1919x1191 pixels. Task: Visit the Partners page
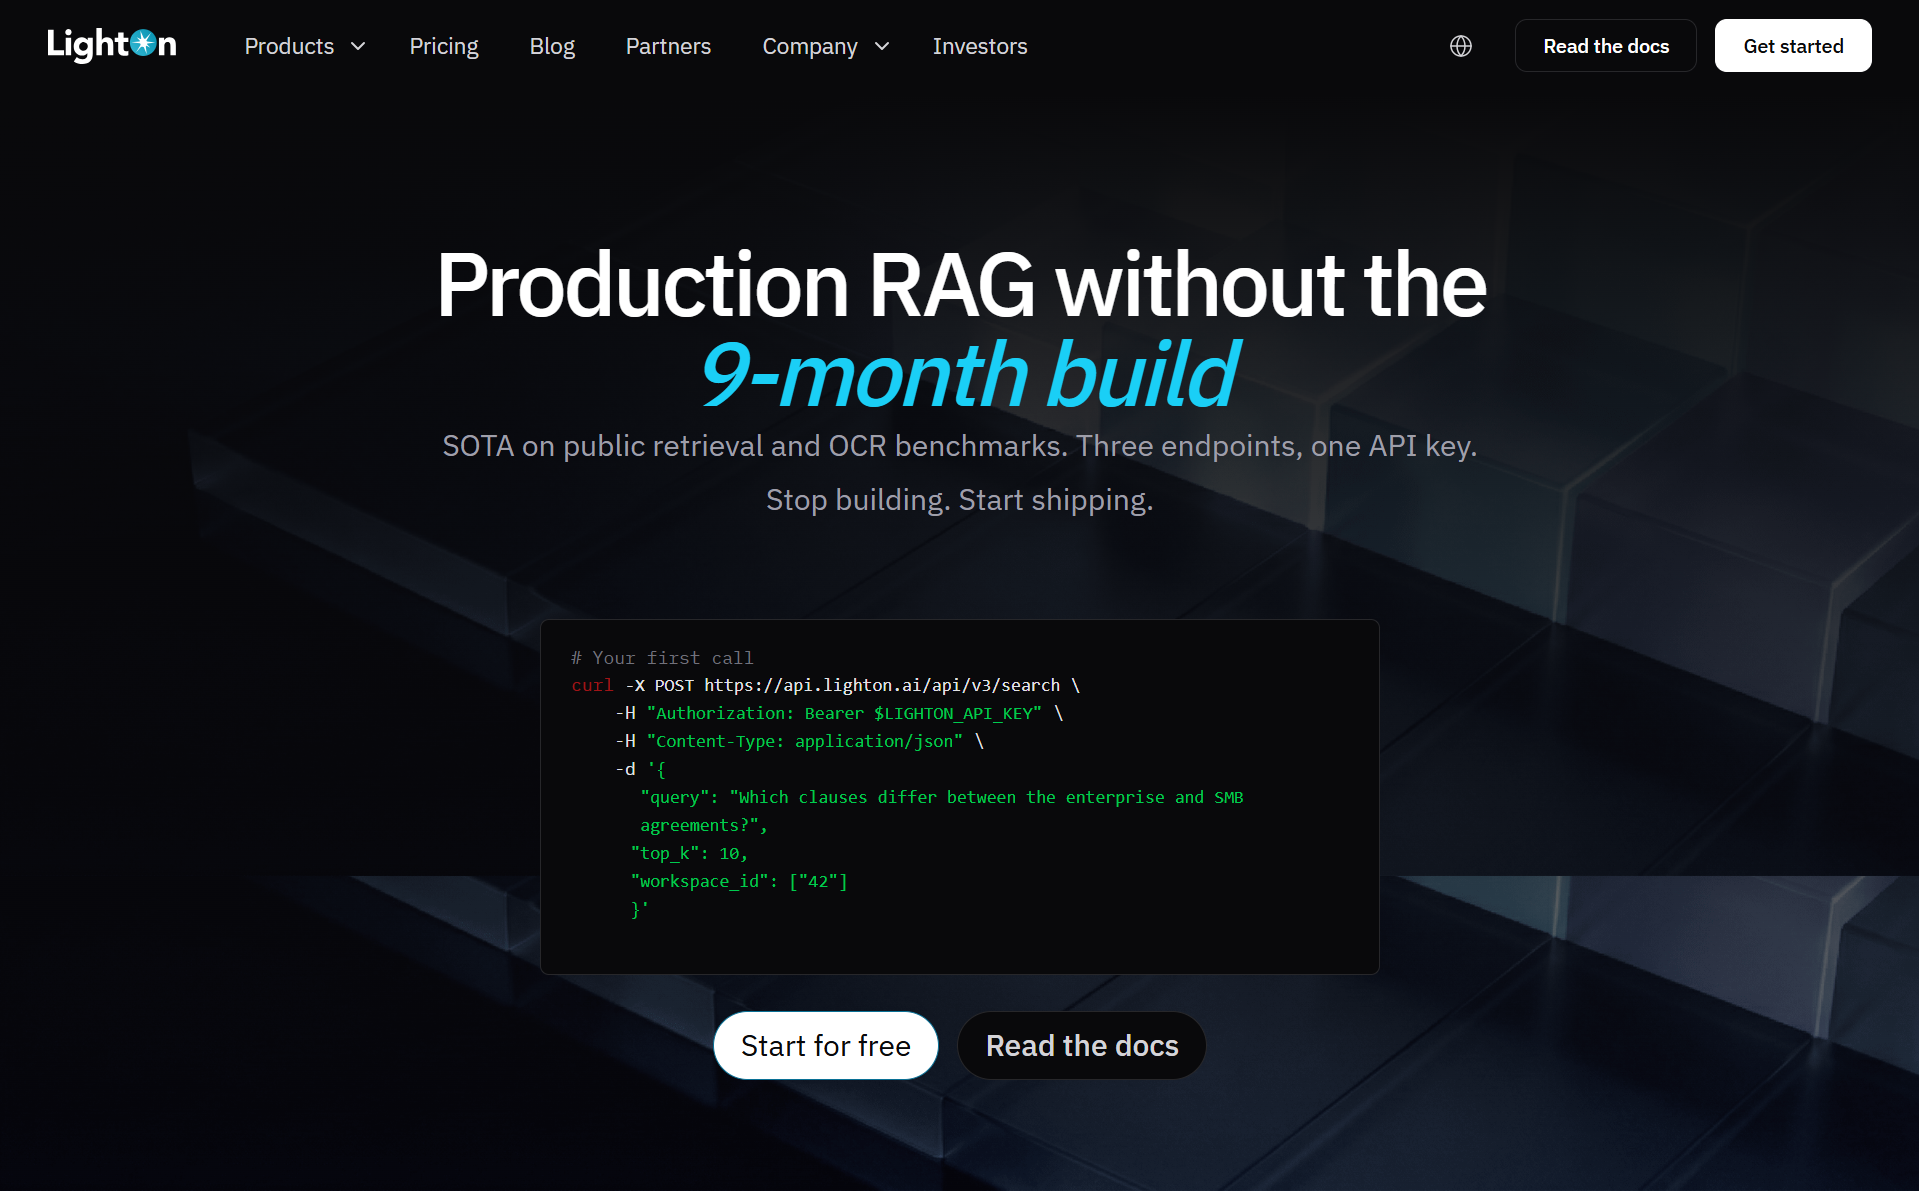(668, 46)
